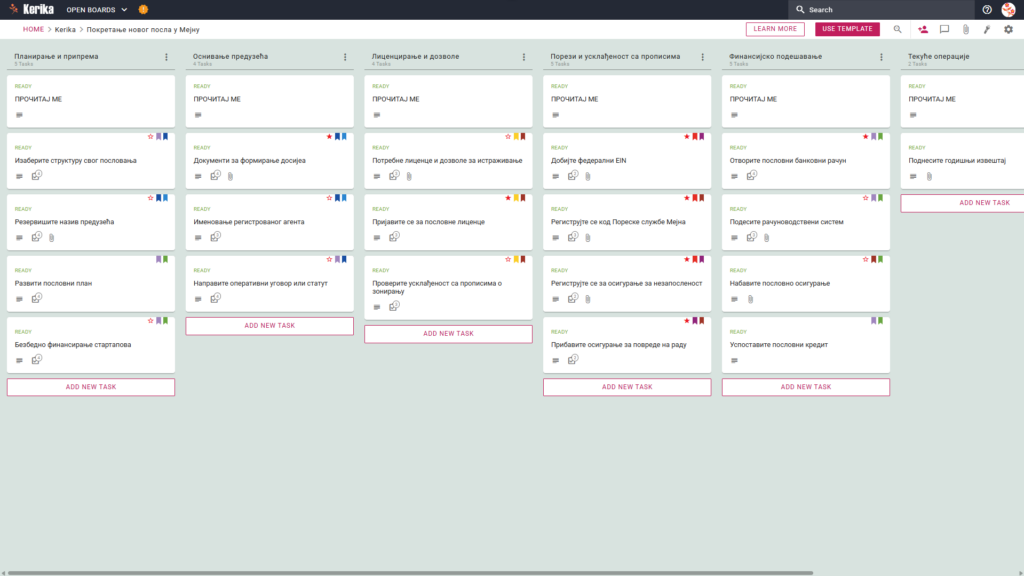The image size is (1024, 576).
Task: Open checklist icon on Пријавите се за пословне лиценце
Action: pos(394,237)
